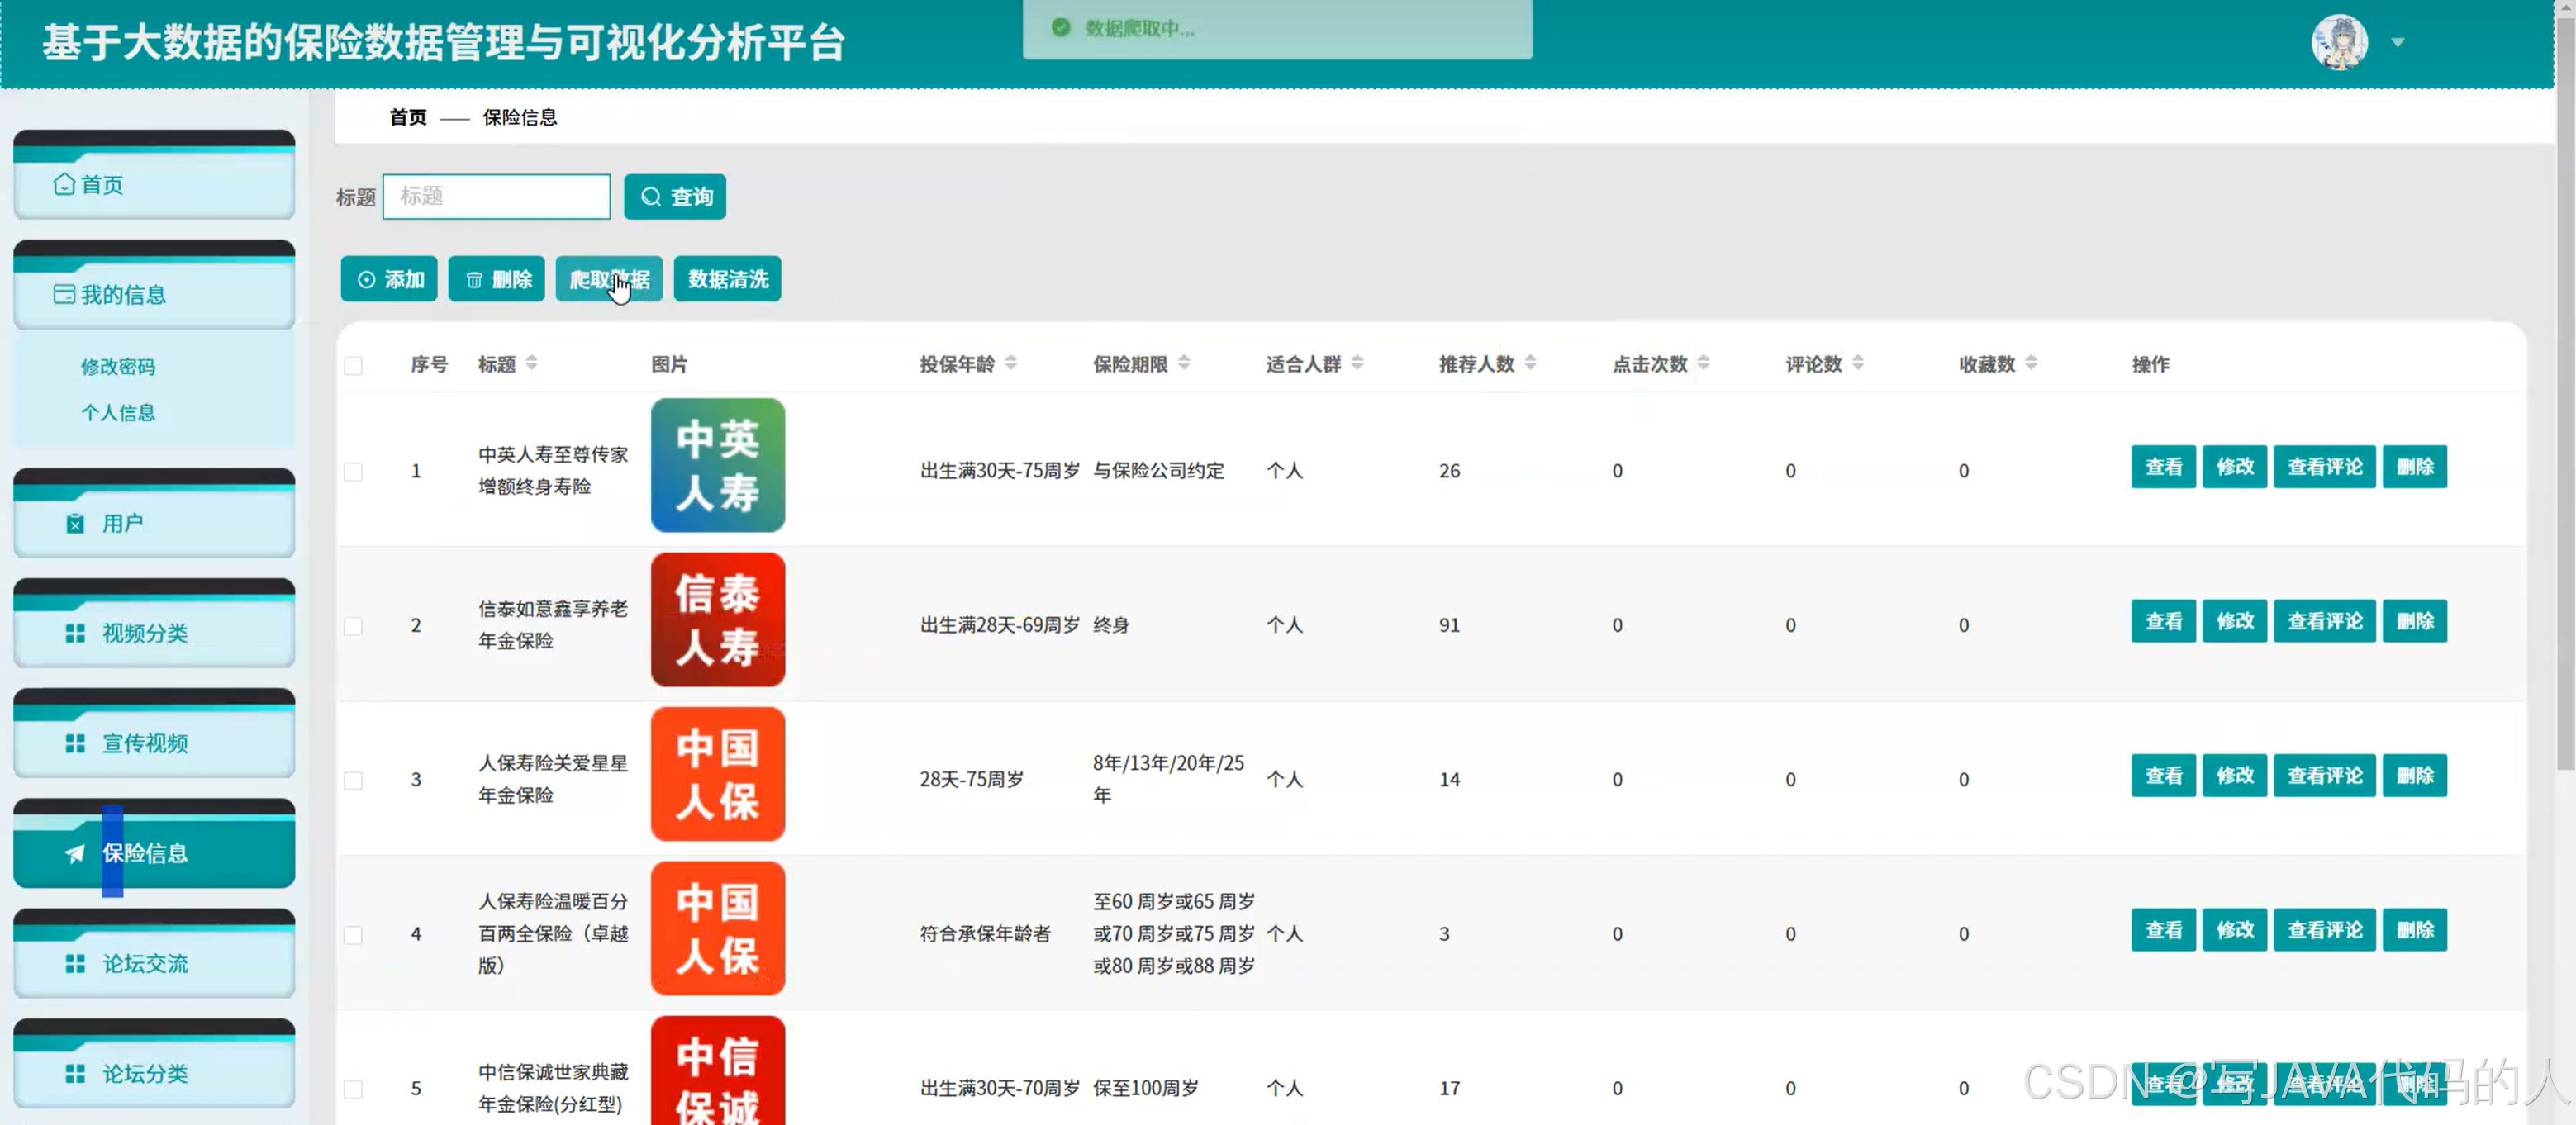Click the trash icon on the 删除 toolbar button
The image size is (2576, 1125).
point(474,280)
